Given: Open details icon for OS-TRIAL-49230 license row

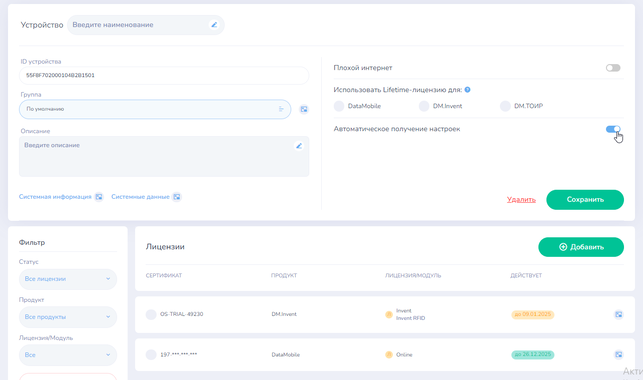Looking at the screenshot, I should click(618, 314).
